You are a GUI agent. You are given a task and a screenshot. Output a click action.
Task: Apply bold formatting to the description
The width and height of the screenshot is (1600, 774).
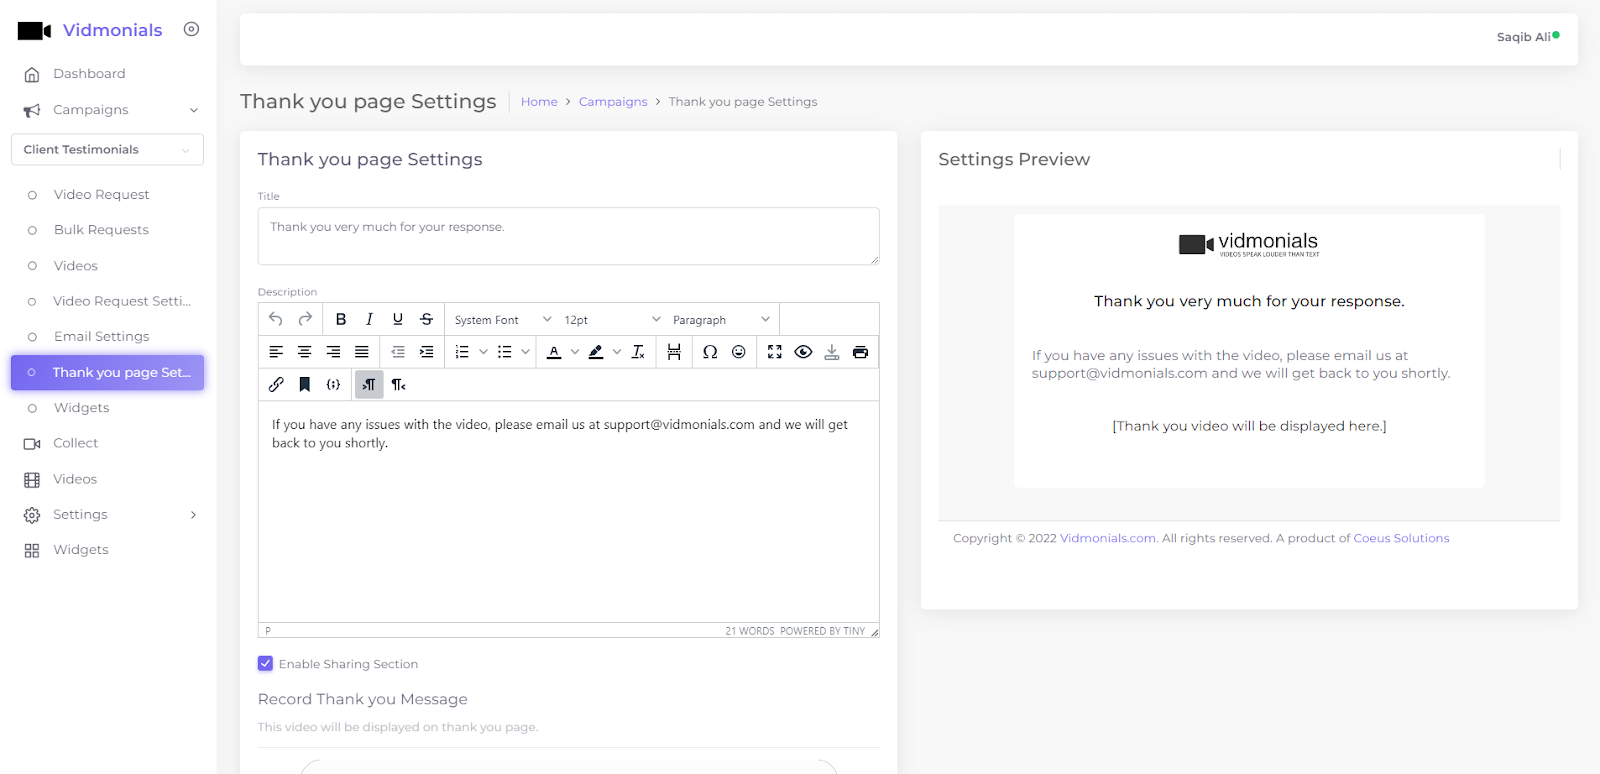(341, 319)
